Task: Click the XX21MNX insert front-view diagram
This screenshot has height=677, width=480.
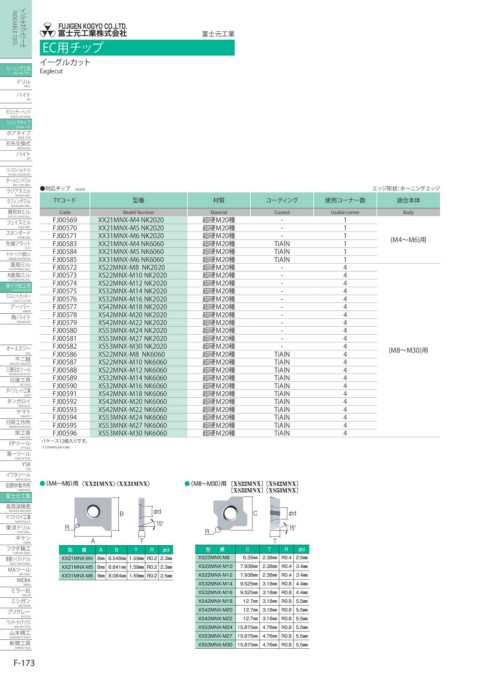Action: click(x=93, y=516)
